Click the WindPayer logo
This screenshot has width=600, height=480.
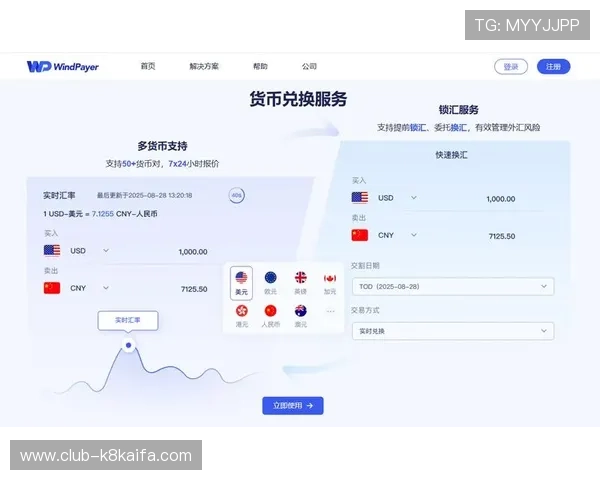(63, 67)
